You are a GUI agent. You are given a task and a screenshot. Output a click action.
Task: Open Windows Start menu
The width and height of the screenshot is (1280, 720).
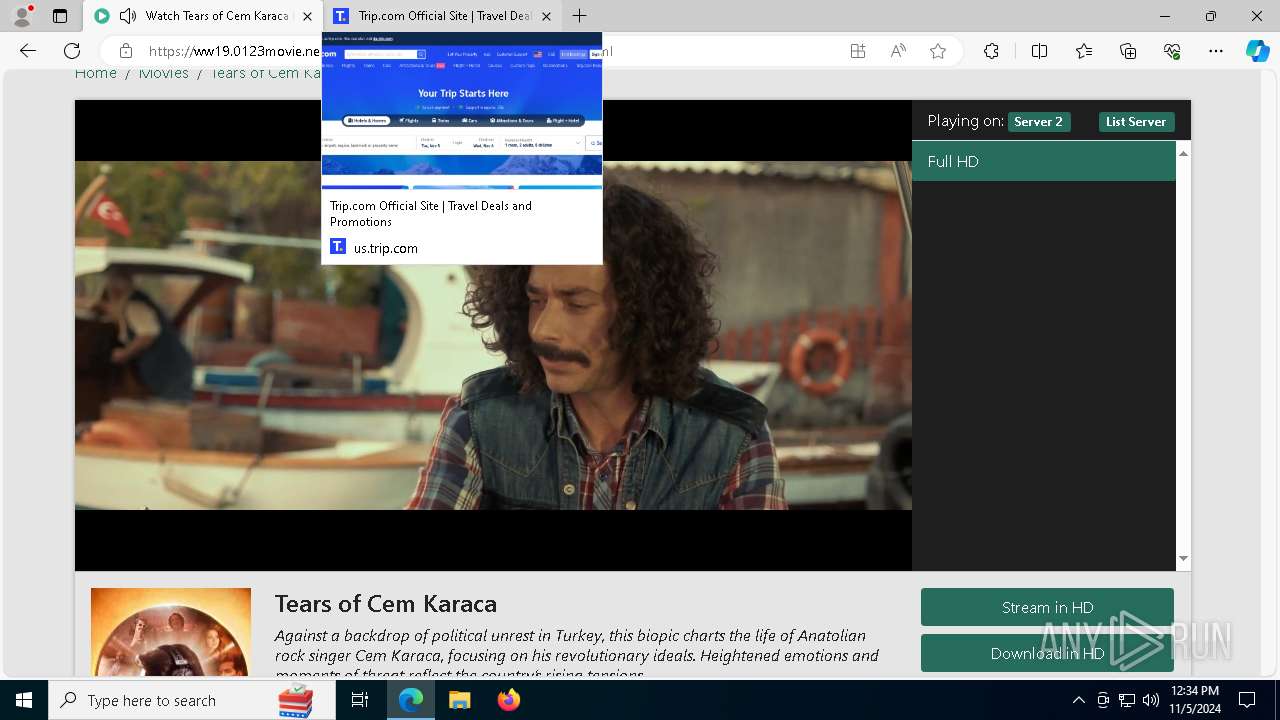[24, 700]
